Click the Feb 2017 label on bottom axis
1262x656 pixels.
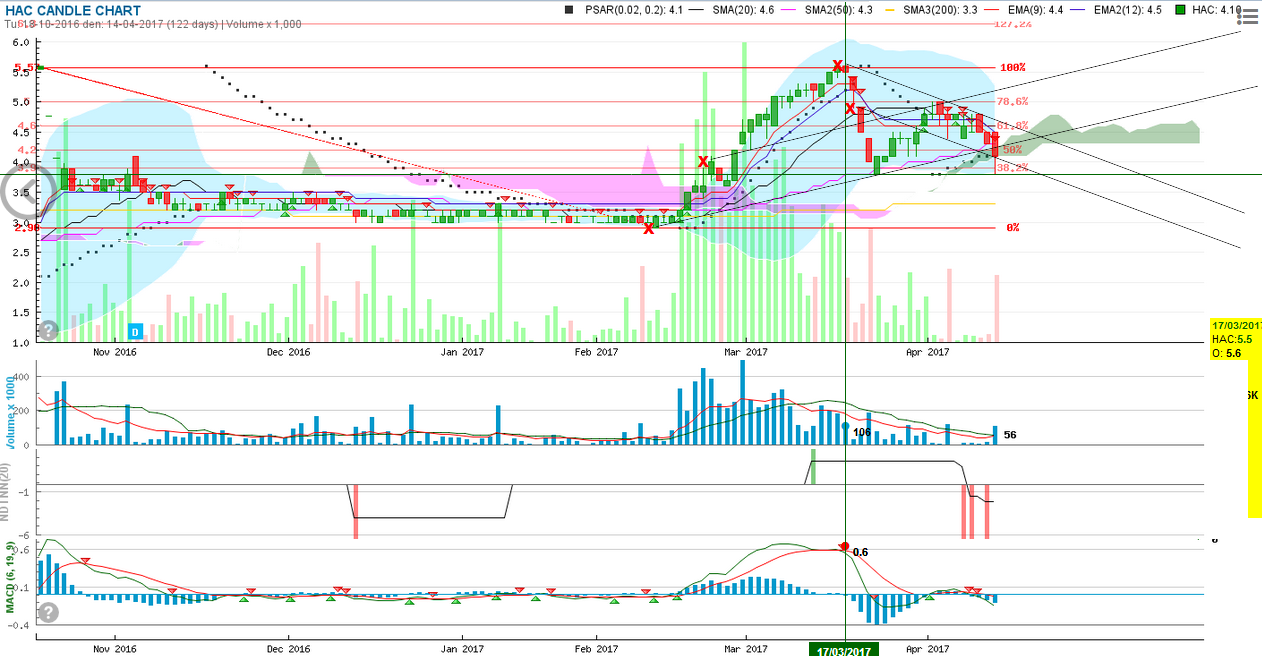(594, 648)
